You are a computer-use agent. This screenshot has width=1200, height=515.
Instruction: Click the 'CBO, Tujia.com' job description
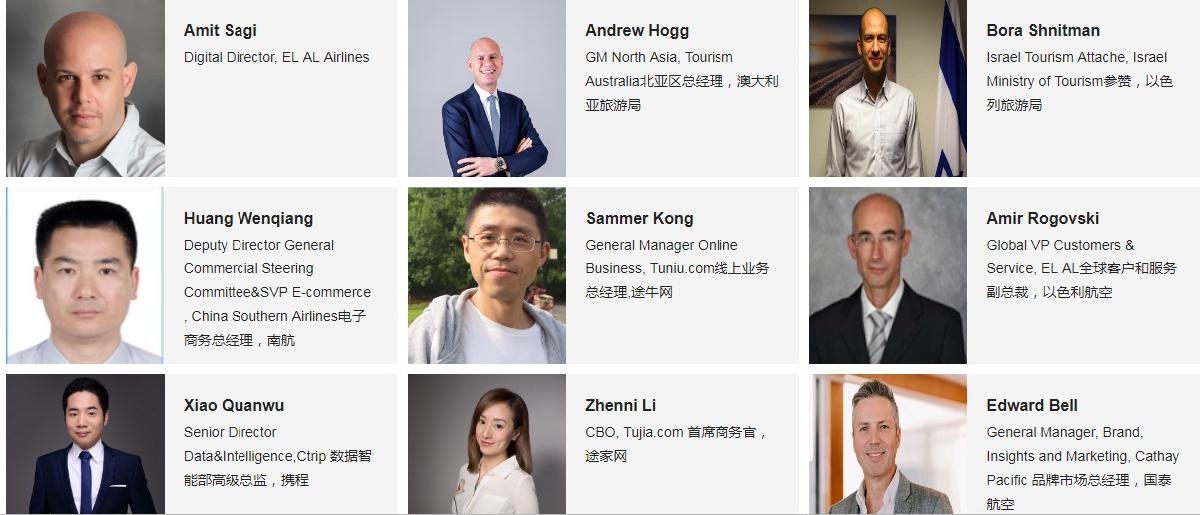pyautogui.click(x=676, y=444)
